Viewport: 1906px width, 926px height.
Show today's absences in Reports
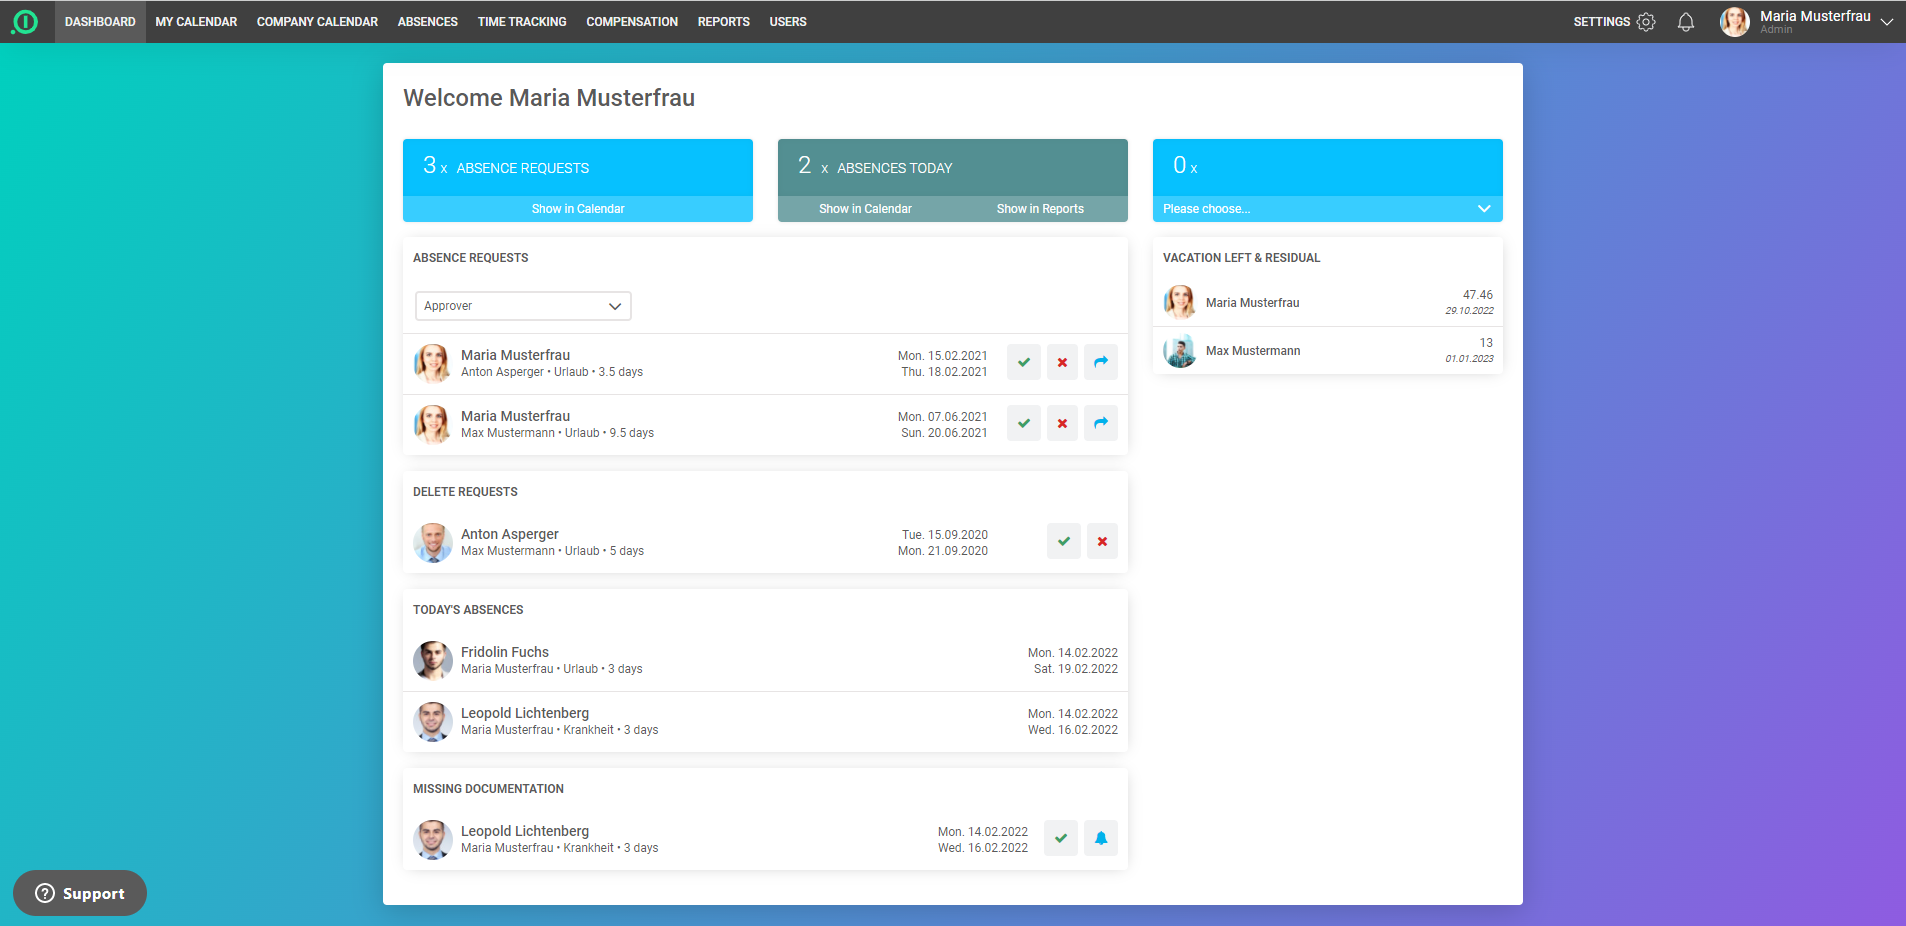[x=1040, y=208]
